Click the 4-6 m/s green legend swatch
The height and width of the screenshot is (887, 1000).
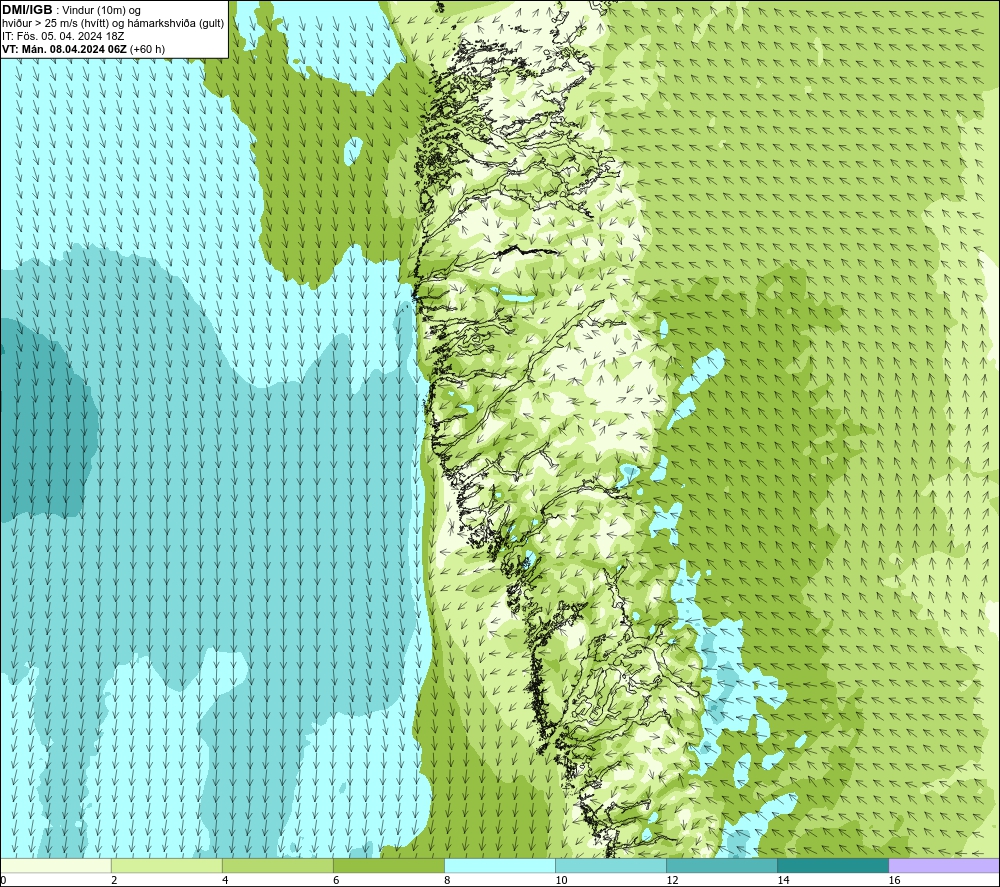(x=277, y=865)
